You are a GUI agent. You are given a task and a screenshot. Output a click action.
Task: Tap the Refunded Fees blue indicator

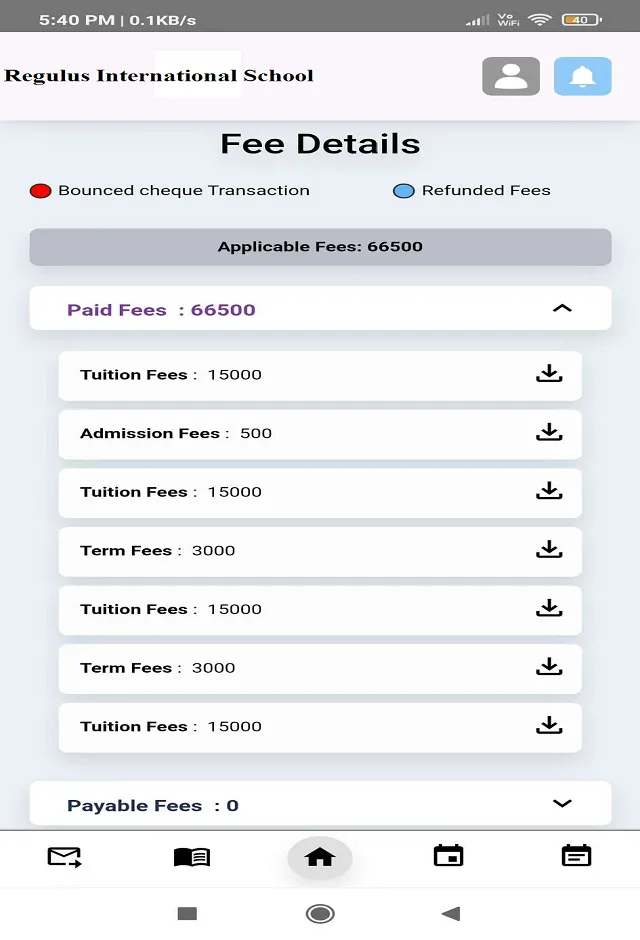pos(403,189)
